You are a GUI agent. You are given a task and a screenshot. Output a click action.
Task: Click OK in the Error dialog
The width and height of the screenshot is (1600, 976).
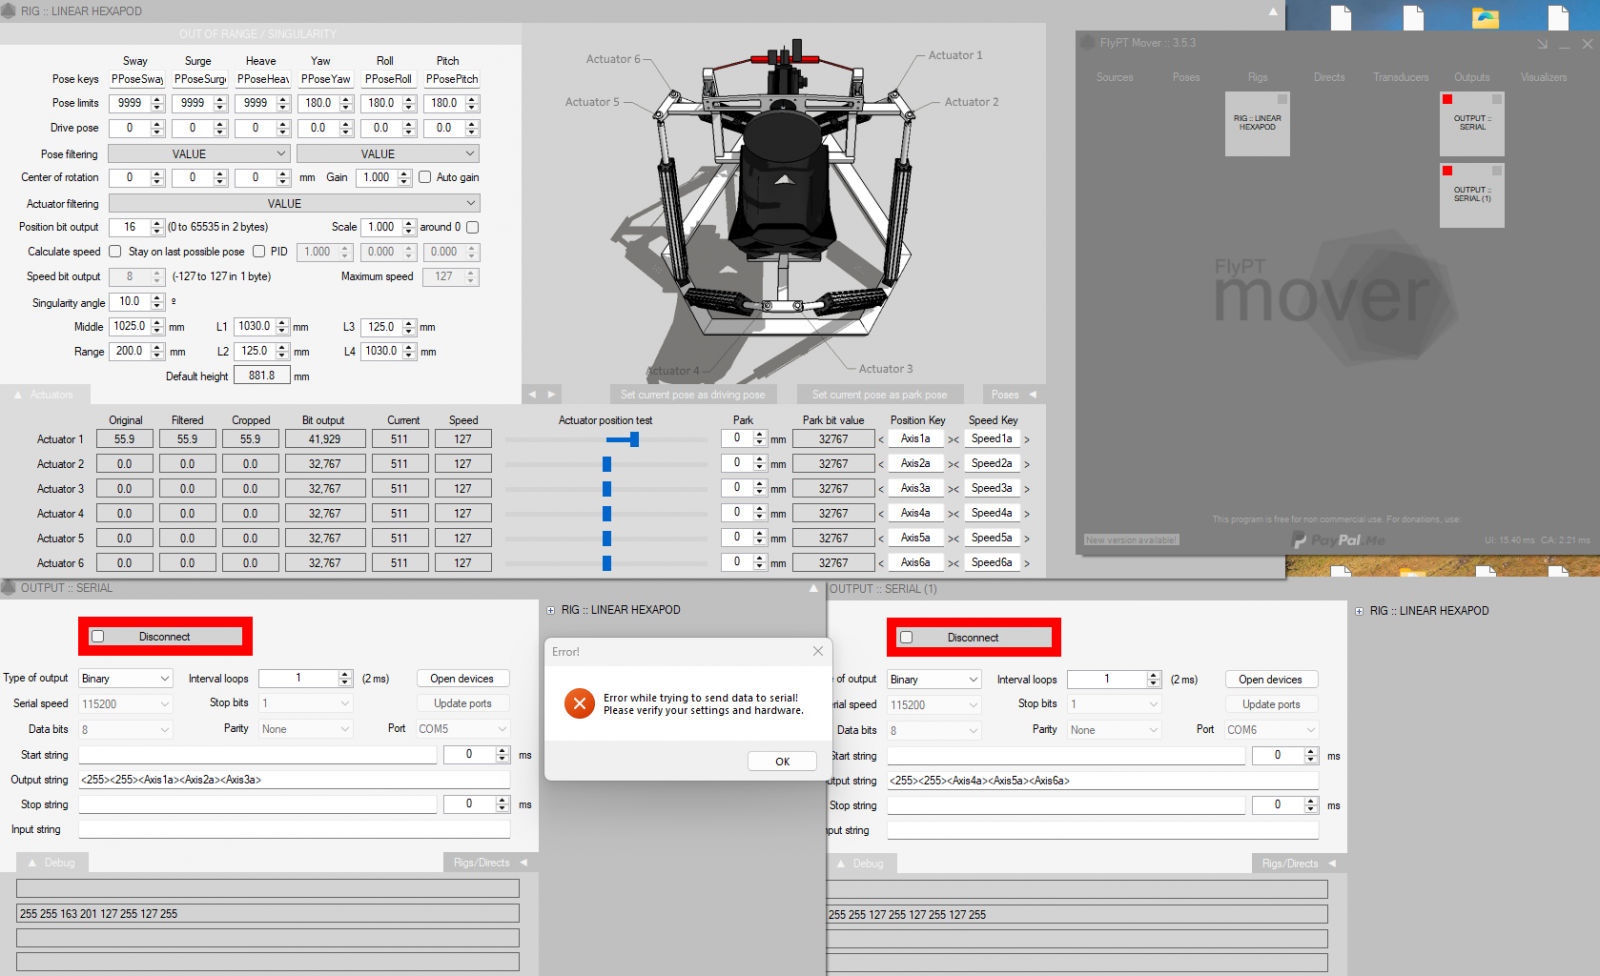pyautogui.click(x=782, y=761)
